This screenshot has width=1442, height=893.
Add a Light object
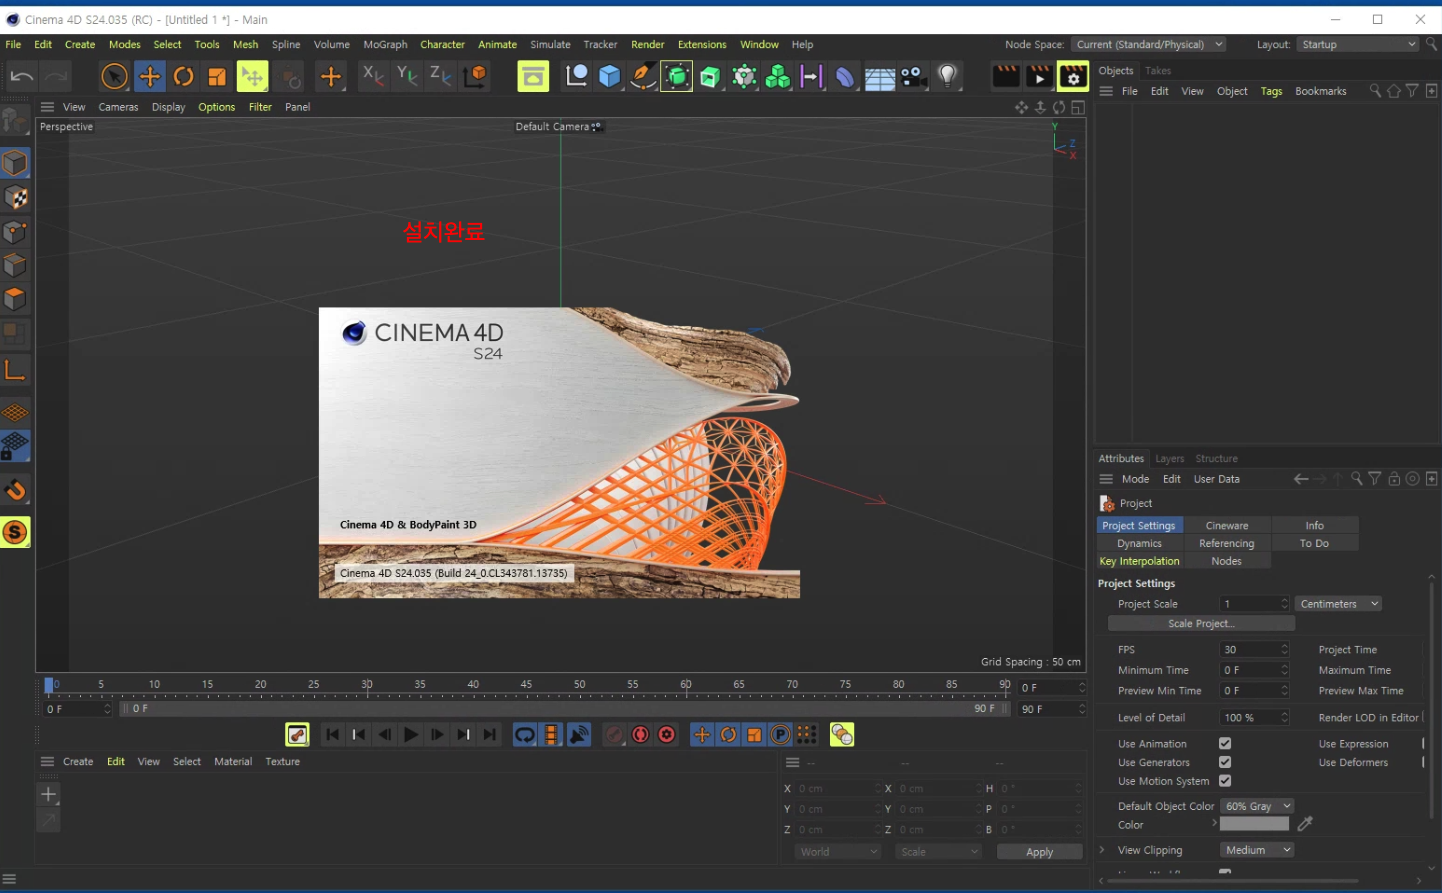coord(947,76)
